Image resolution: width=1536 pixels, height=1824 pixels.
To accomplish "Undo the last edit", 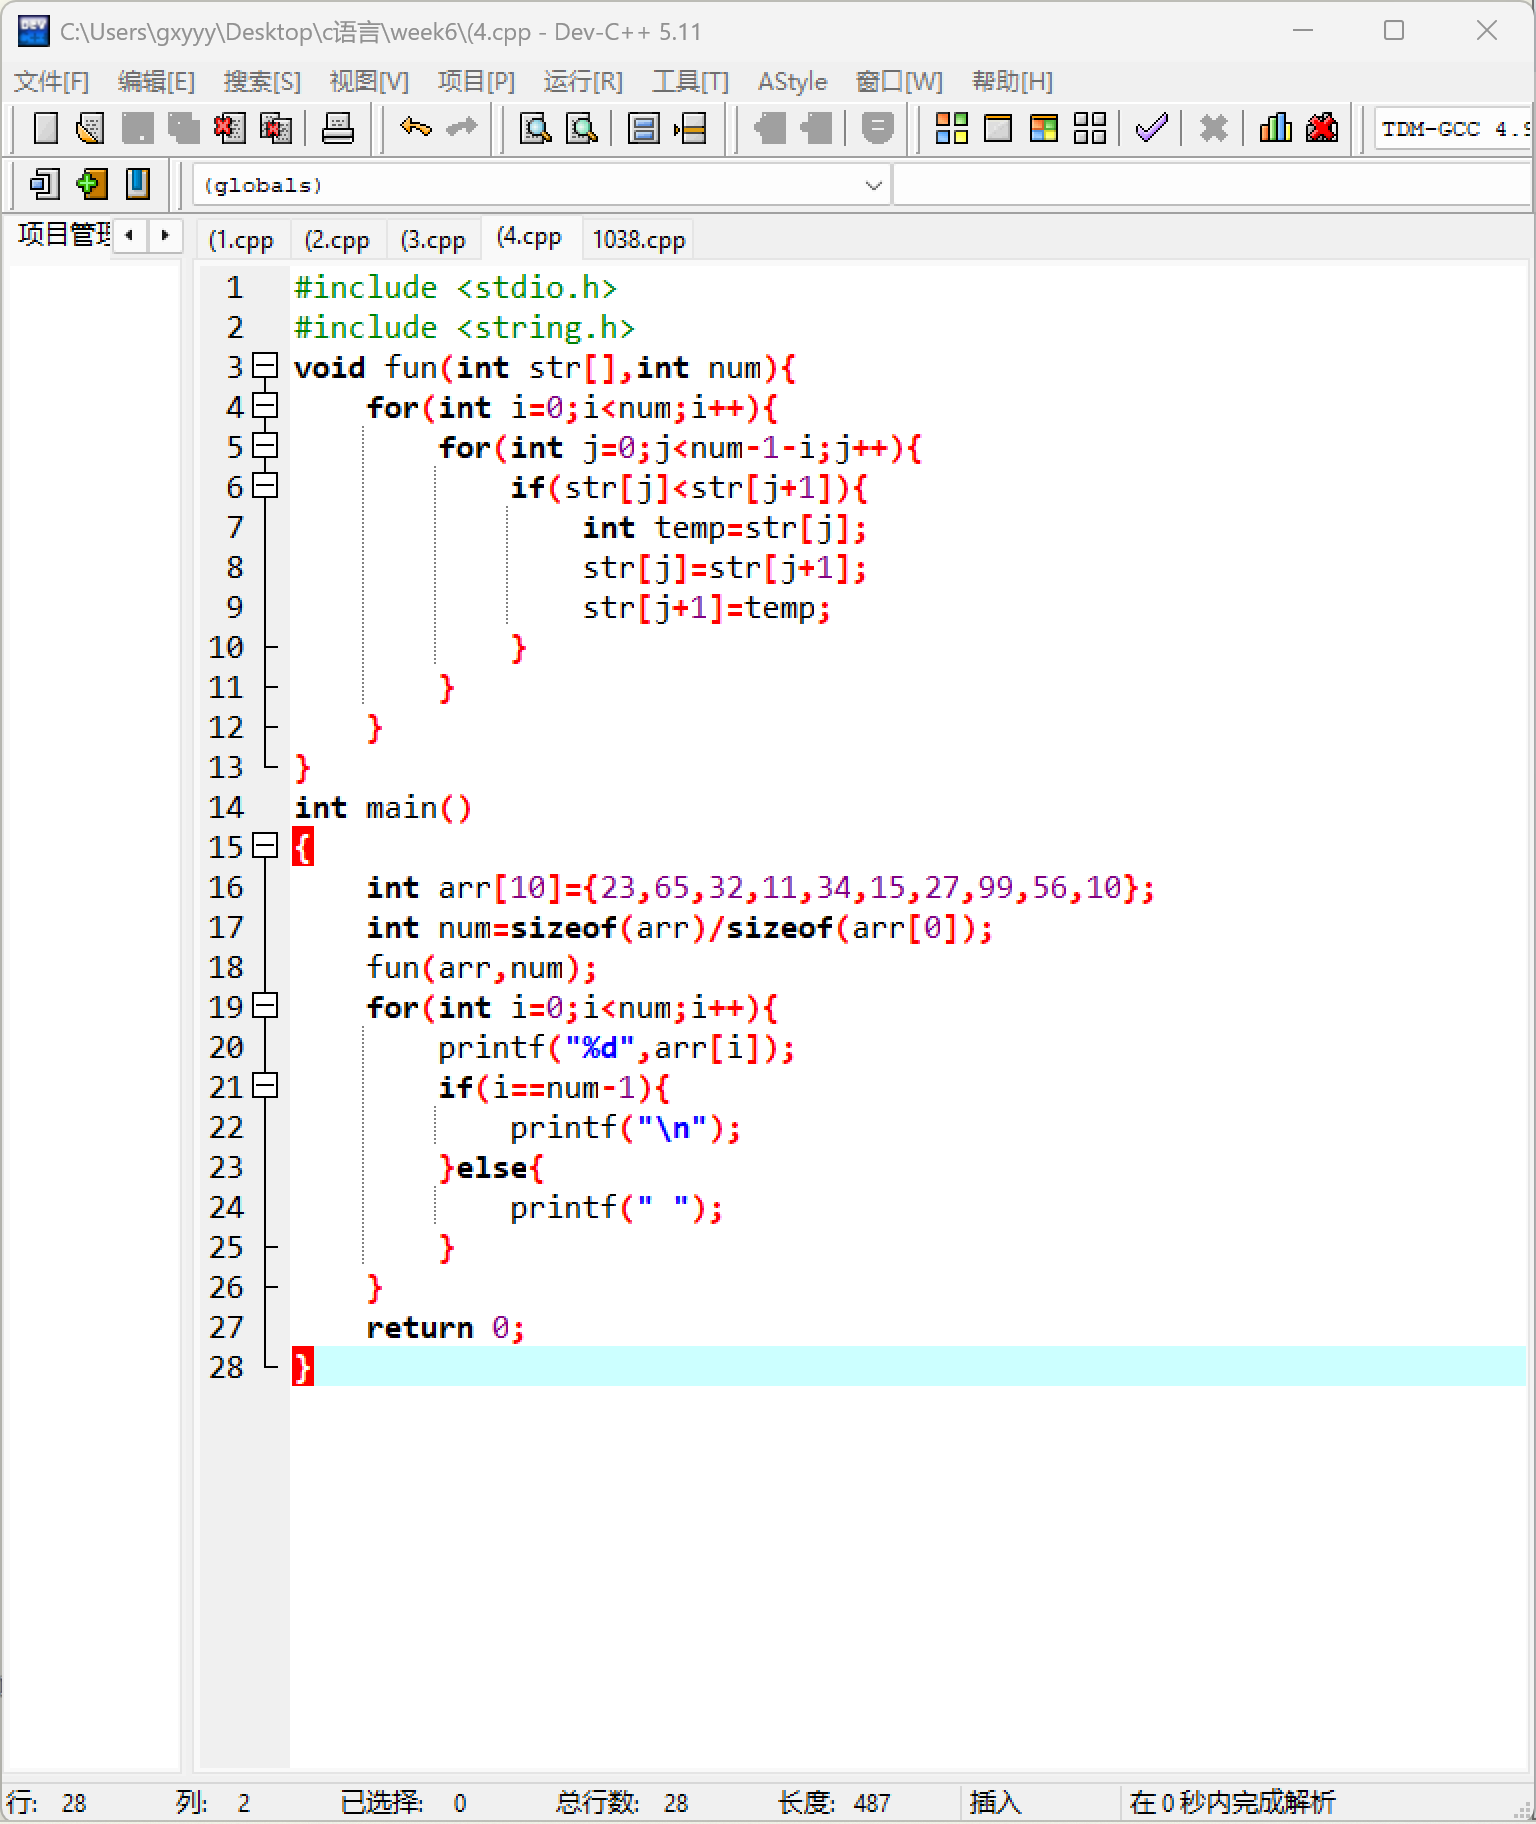I will 415,128.
